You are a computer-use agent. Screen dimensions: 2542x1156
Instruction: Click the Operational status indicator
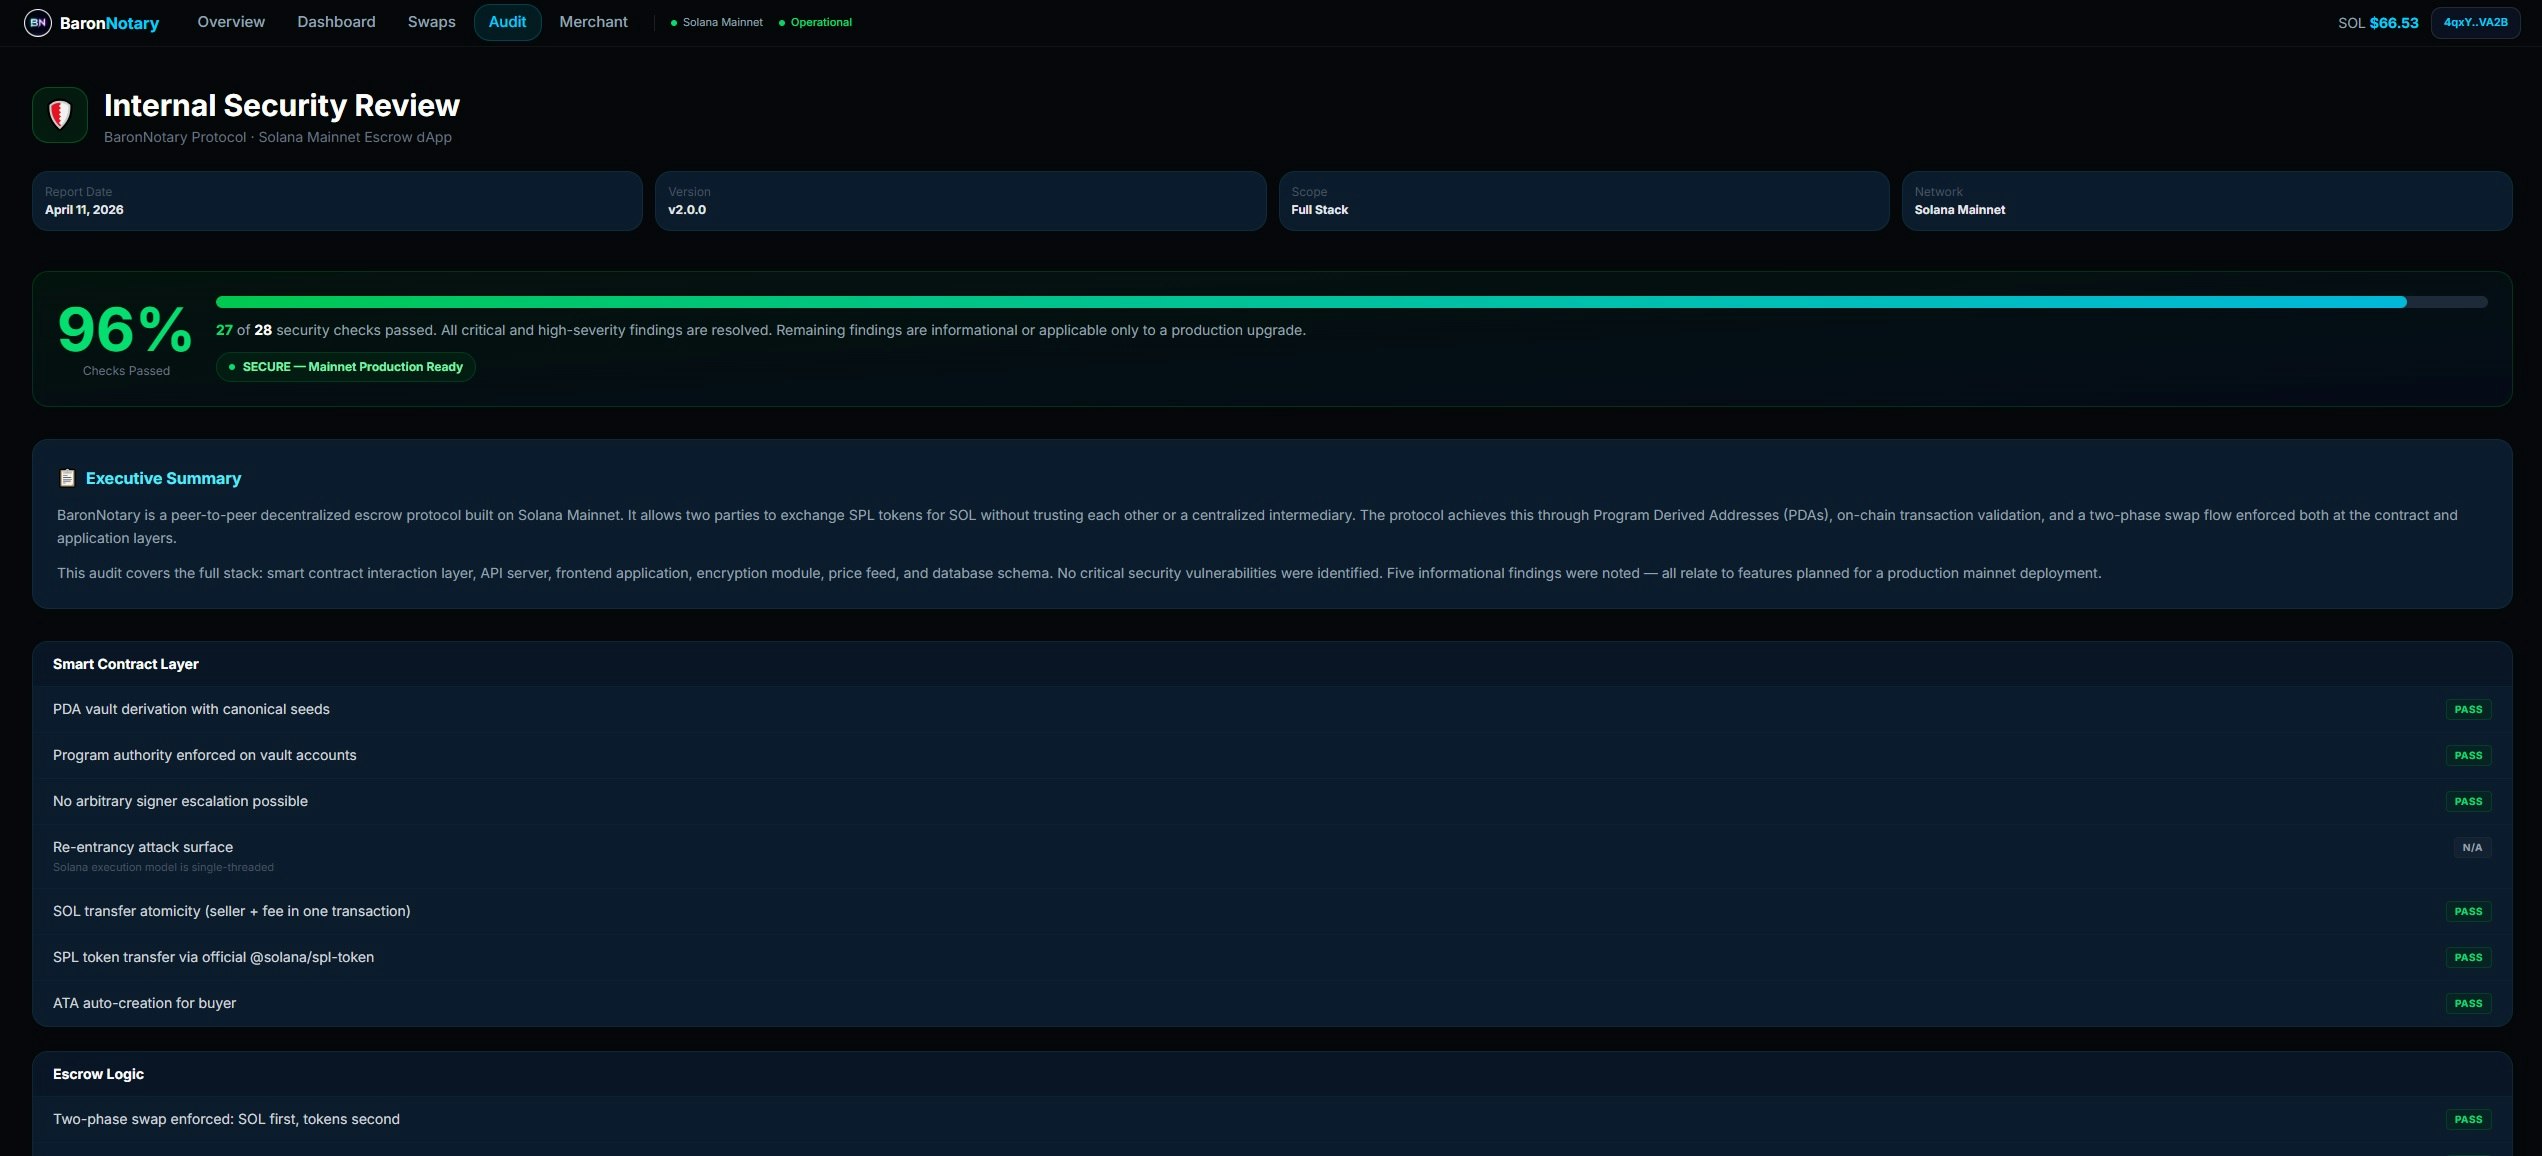coord(815,22)
